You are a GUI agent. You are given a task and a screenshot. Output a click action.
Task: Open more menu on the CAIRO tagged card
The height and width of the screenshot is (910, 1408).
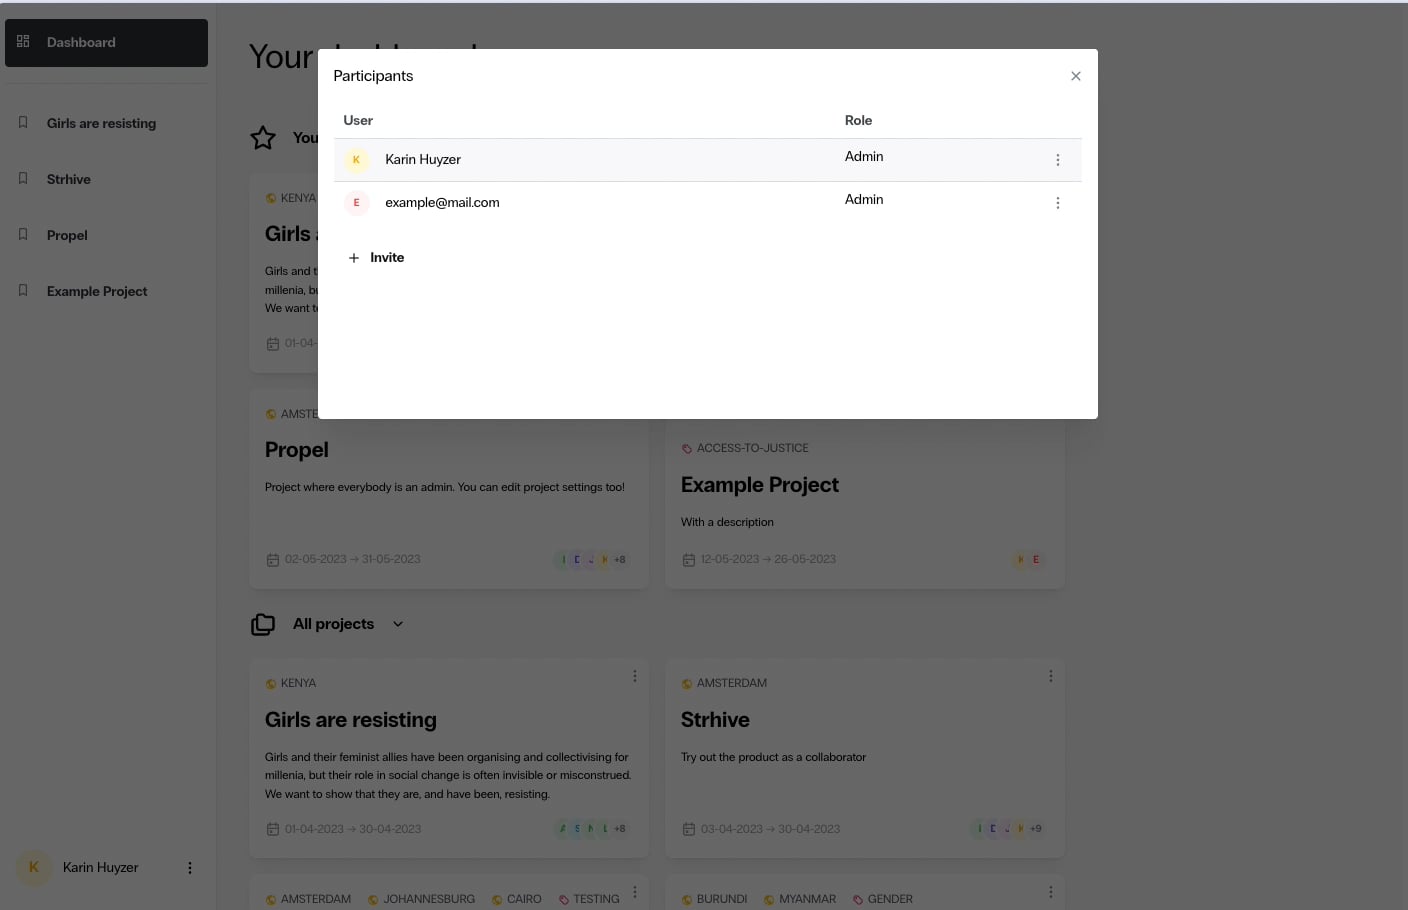[x=635, y=892]
